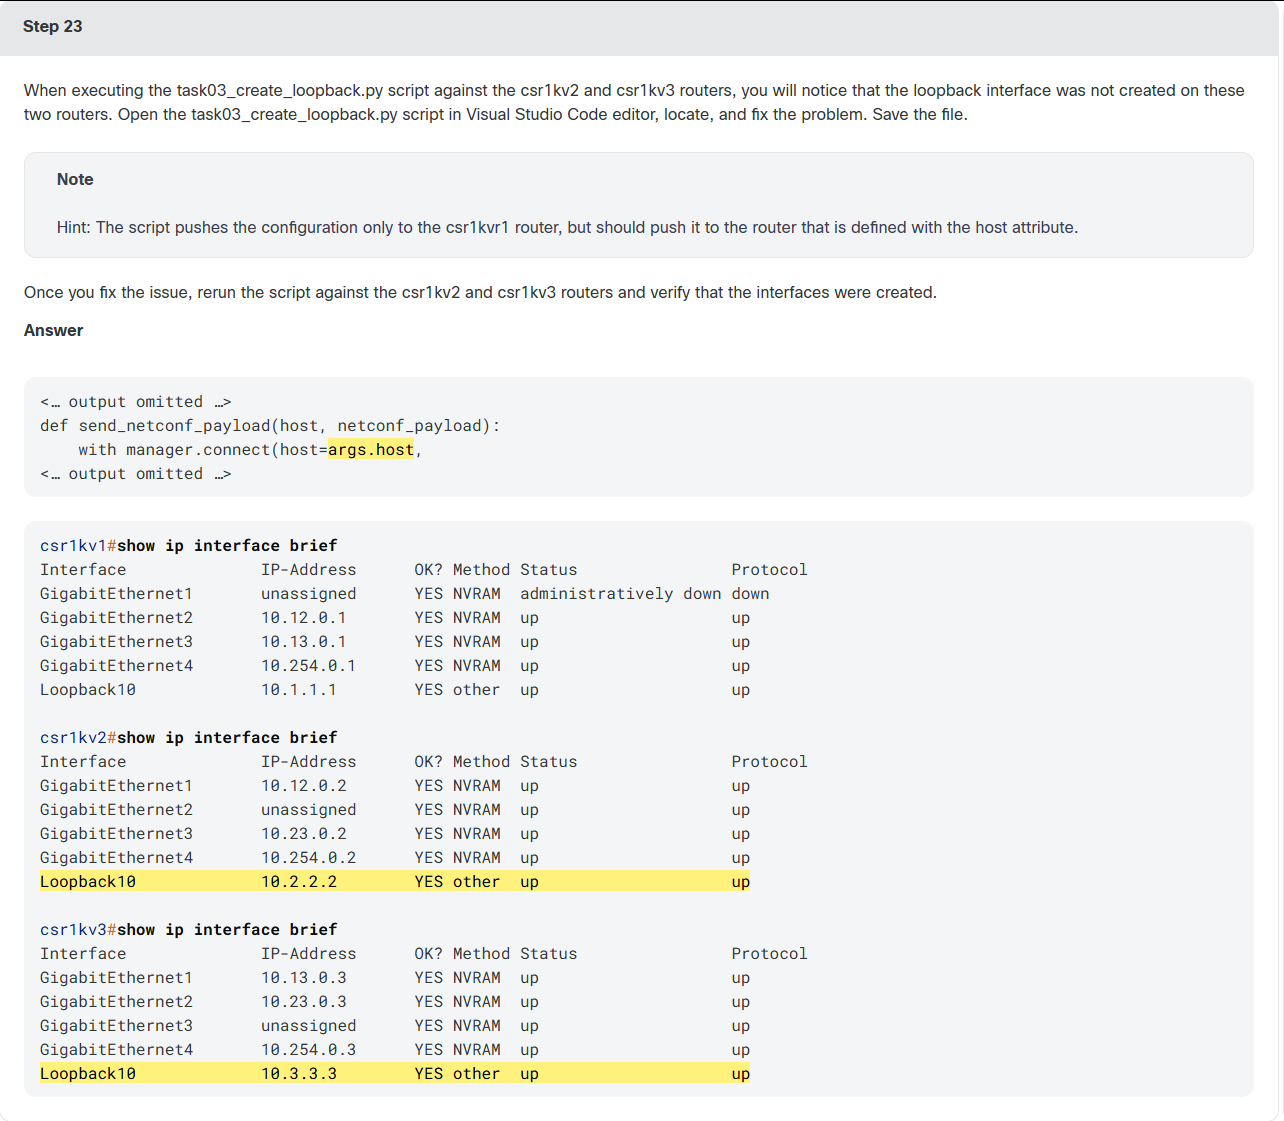This screenshot has width=1284, height=1121.
Task: Click IP address 10.254.0.2
Action: coord(309,858)
